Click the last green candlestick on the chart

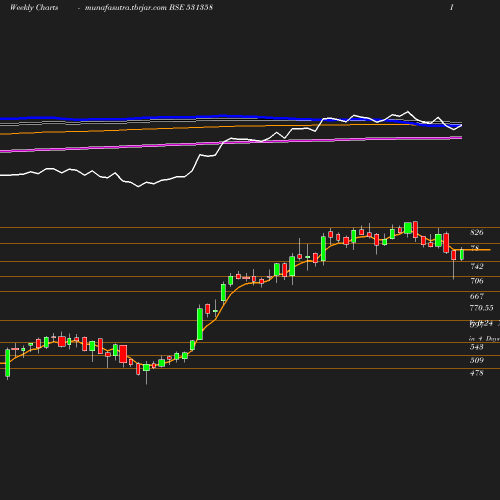click(x=462, y=254)
